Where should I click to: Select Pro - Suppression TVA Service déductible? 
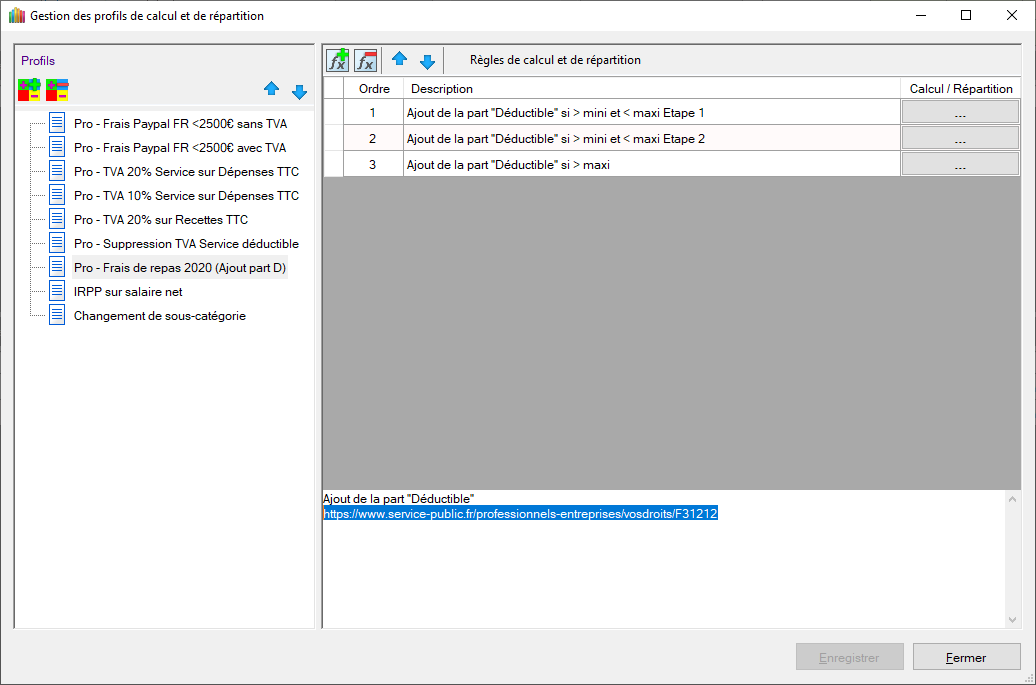(x=186, y=244)
